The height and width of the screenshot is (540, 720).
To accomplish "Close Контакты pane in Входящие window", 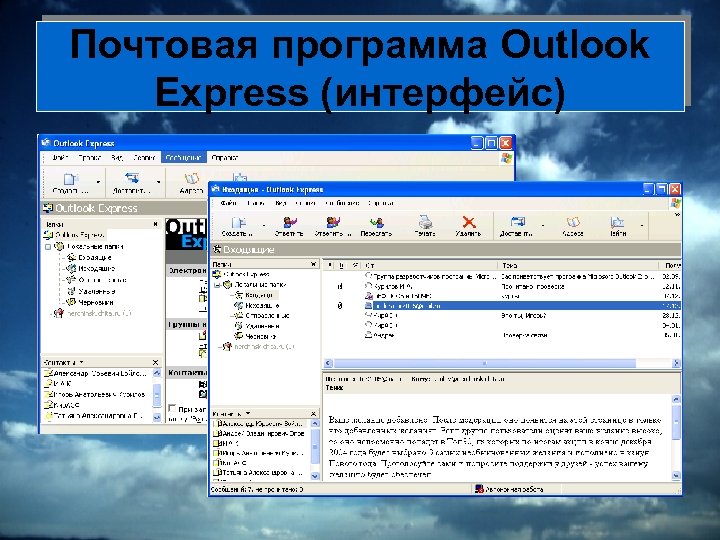I will pos(313,413).
